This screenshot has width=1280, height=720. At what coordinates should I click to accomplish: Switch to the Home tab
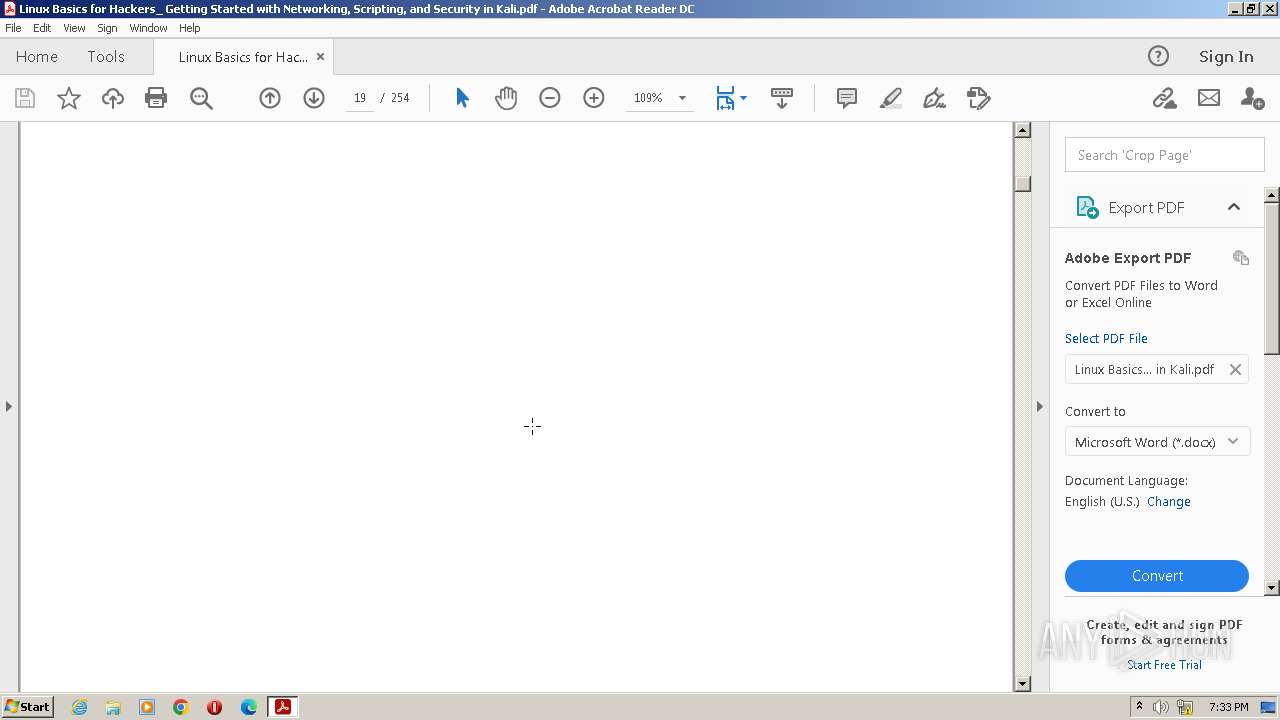click(37, 56)
